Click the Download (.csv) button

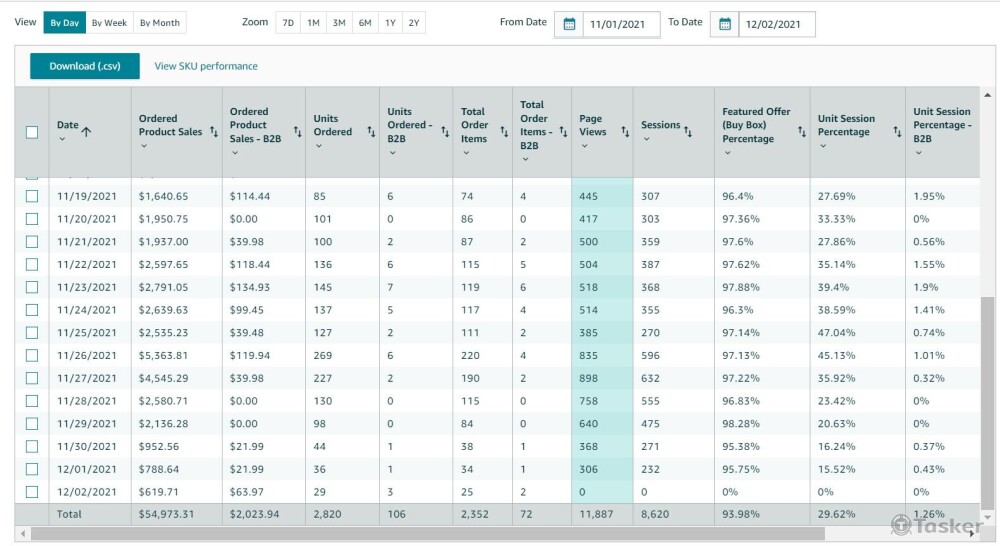[x=85, y=66]
